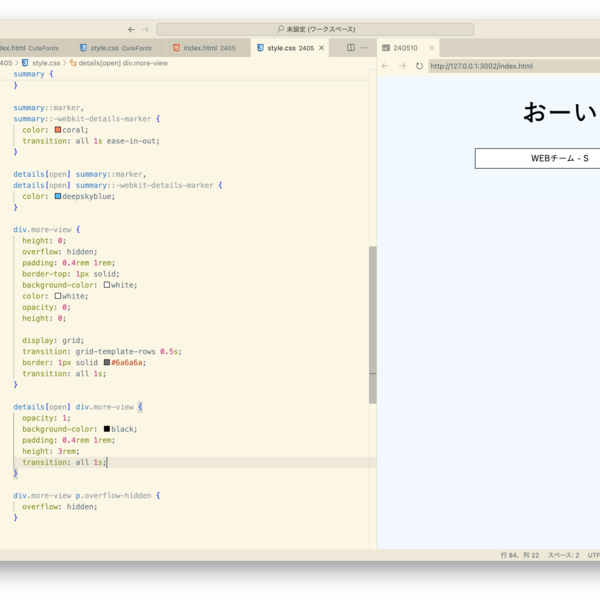Open the index.html 2405 tab
Screen dimensions: 600x600
pos(209,48)
